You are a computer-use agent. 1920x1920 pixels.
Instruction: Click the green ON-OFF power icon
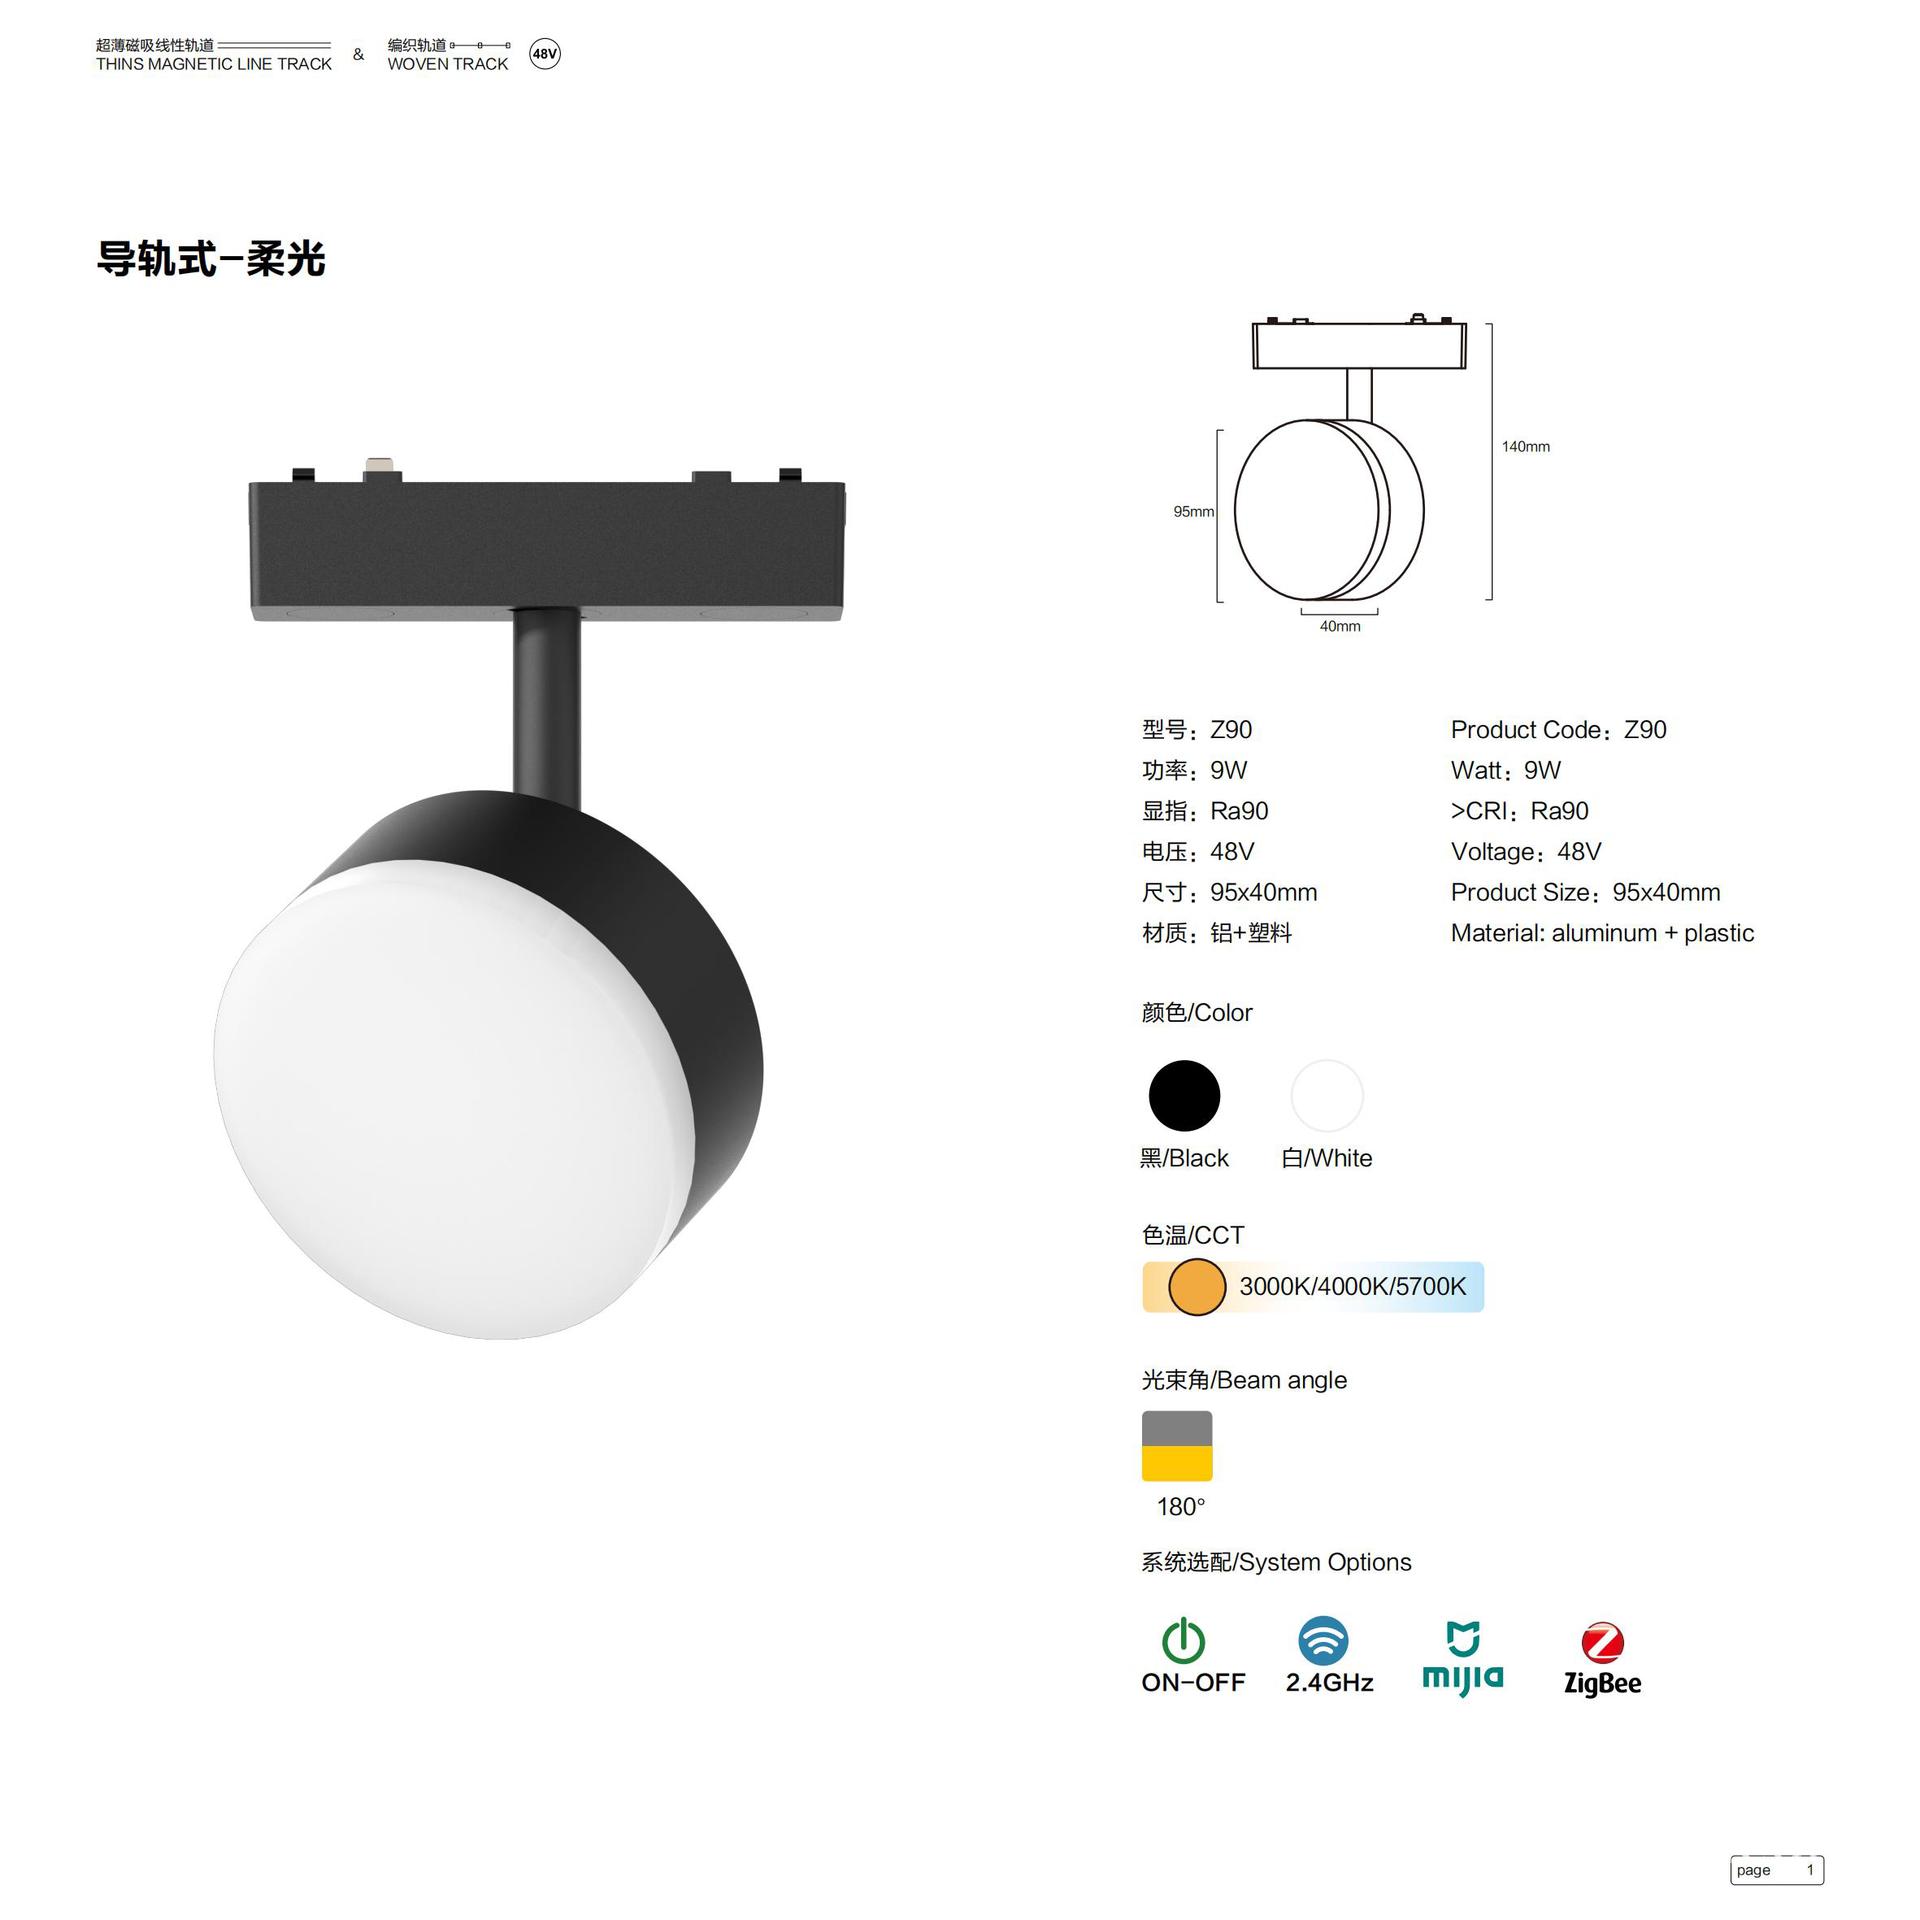click(1183, 1640)
